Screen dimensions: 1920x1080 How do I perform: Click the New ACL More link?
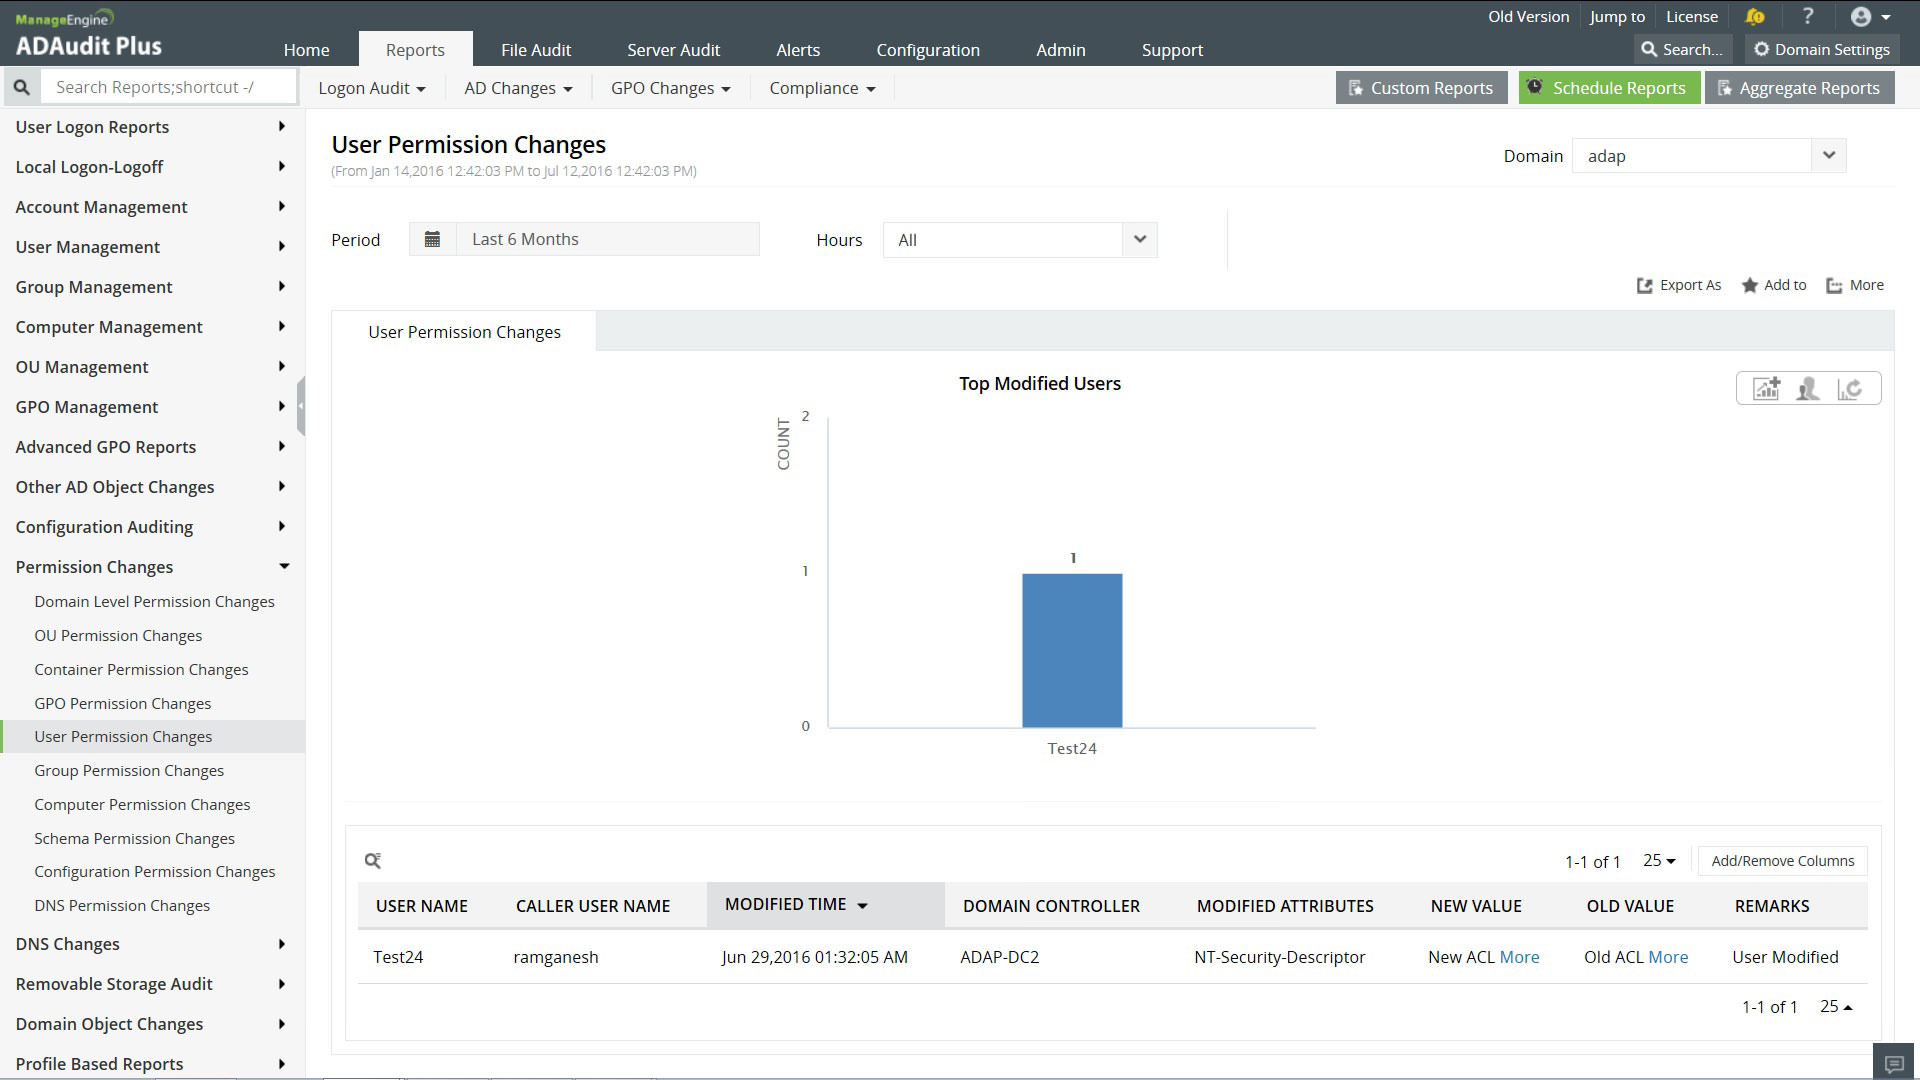point(1519,957)
